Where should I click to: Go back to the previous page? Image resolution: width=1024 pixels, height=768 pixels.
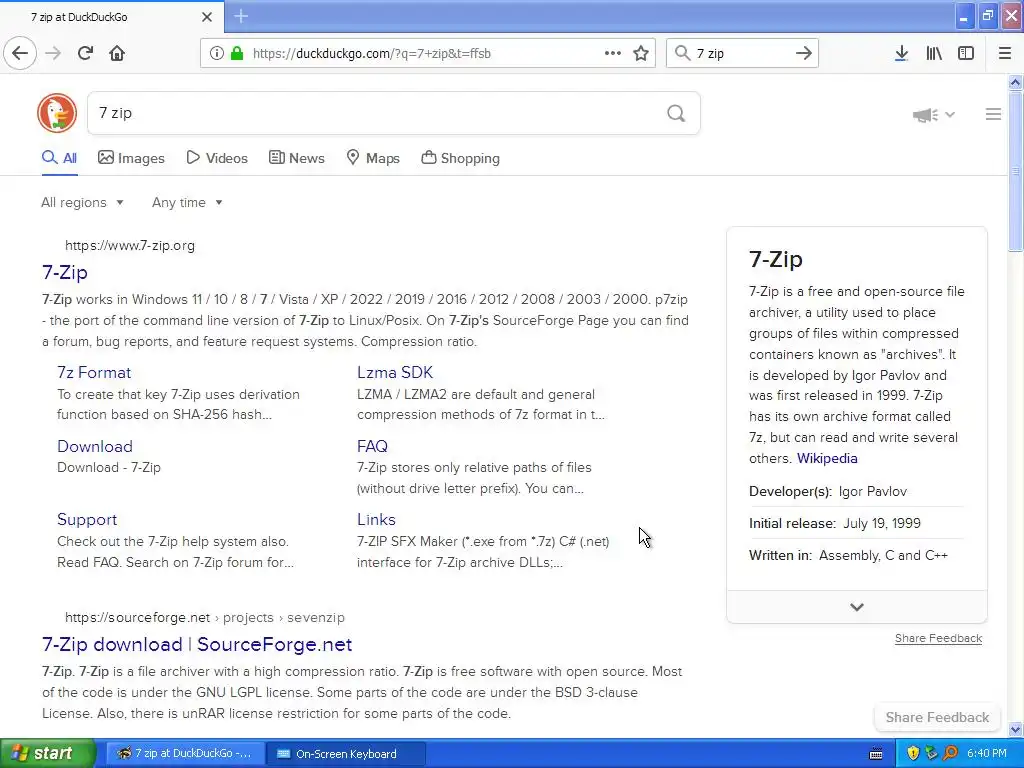(x=20, y=53)
